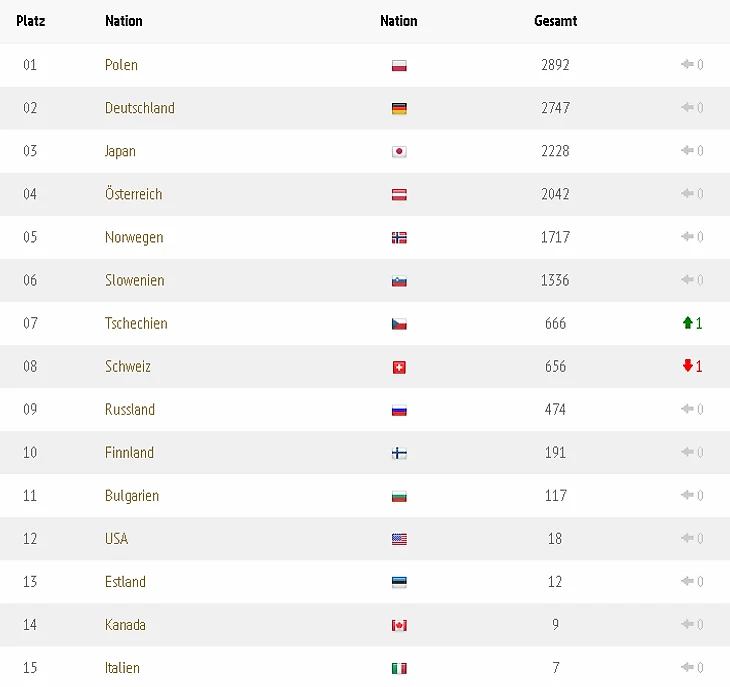Click the Russland flag icon
This screenshot has height=687, width=730.
click(x=399, y=410)
